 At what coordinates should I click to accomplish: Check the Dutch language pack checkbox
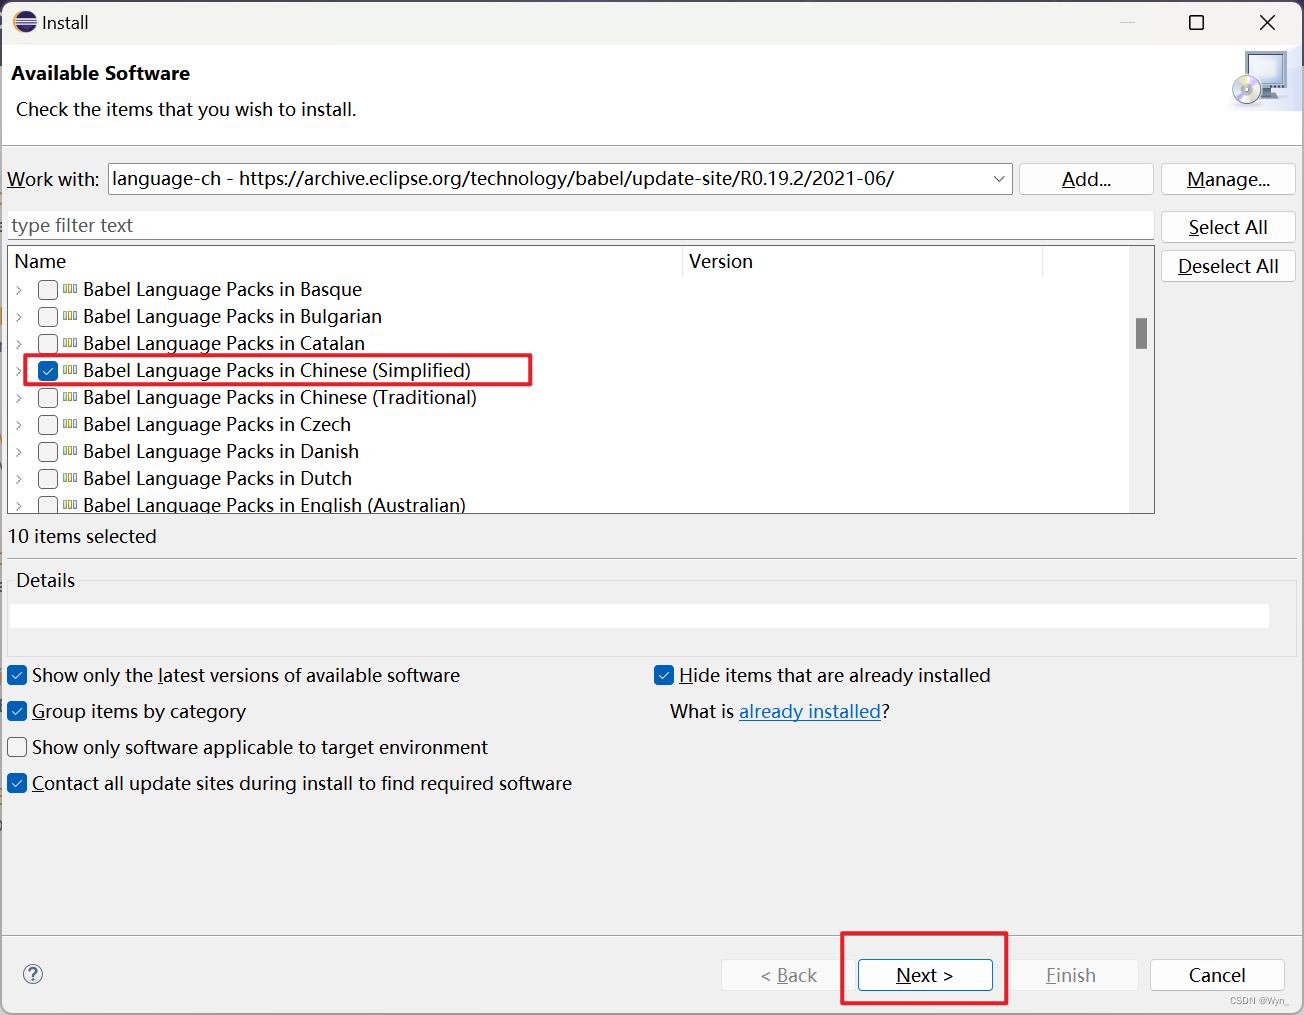(48, 479)
